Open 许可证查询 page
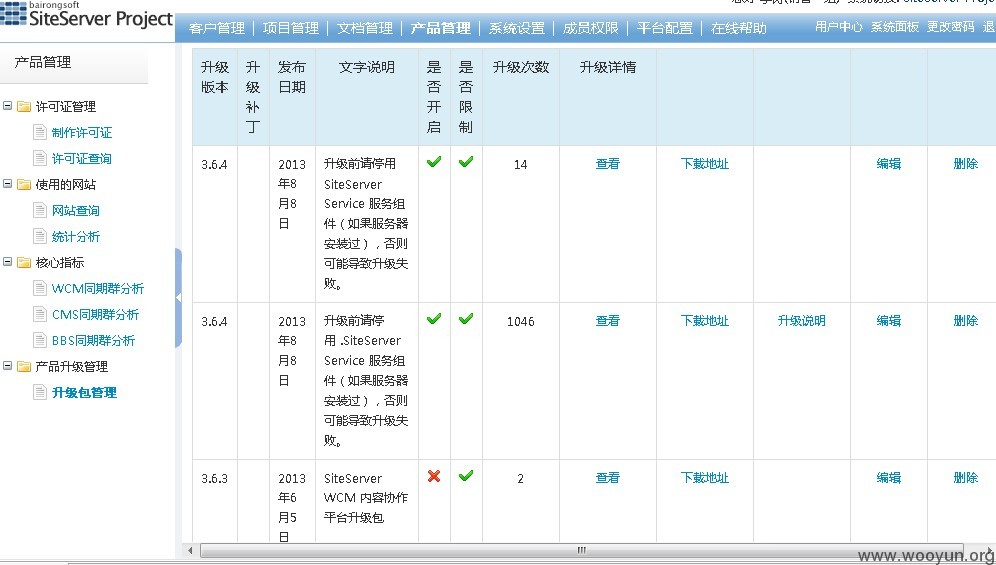 (82, 158)
